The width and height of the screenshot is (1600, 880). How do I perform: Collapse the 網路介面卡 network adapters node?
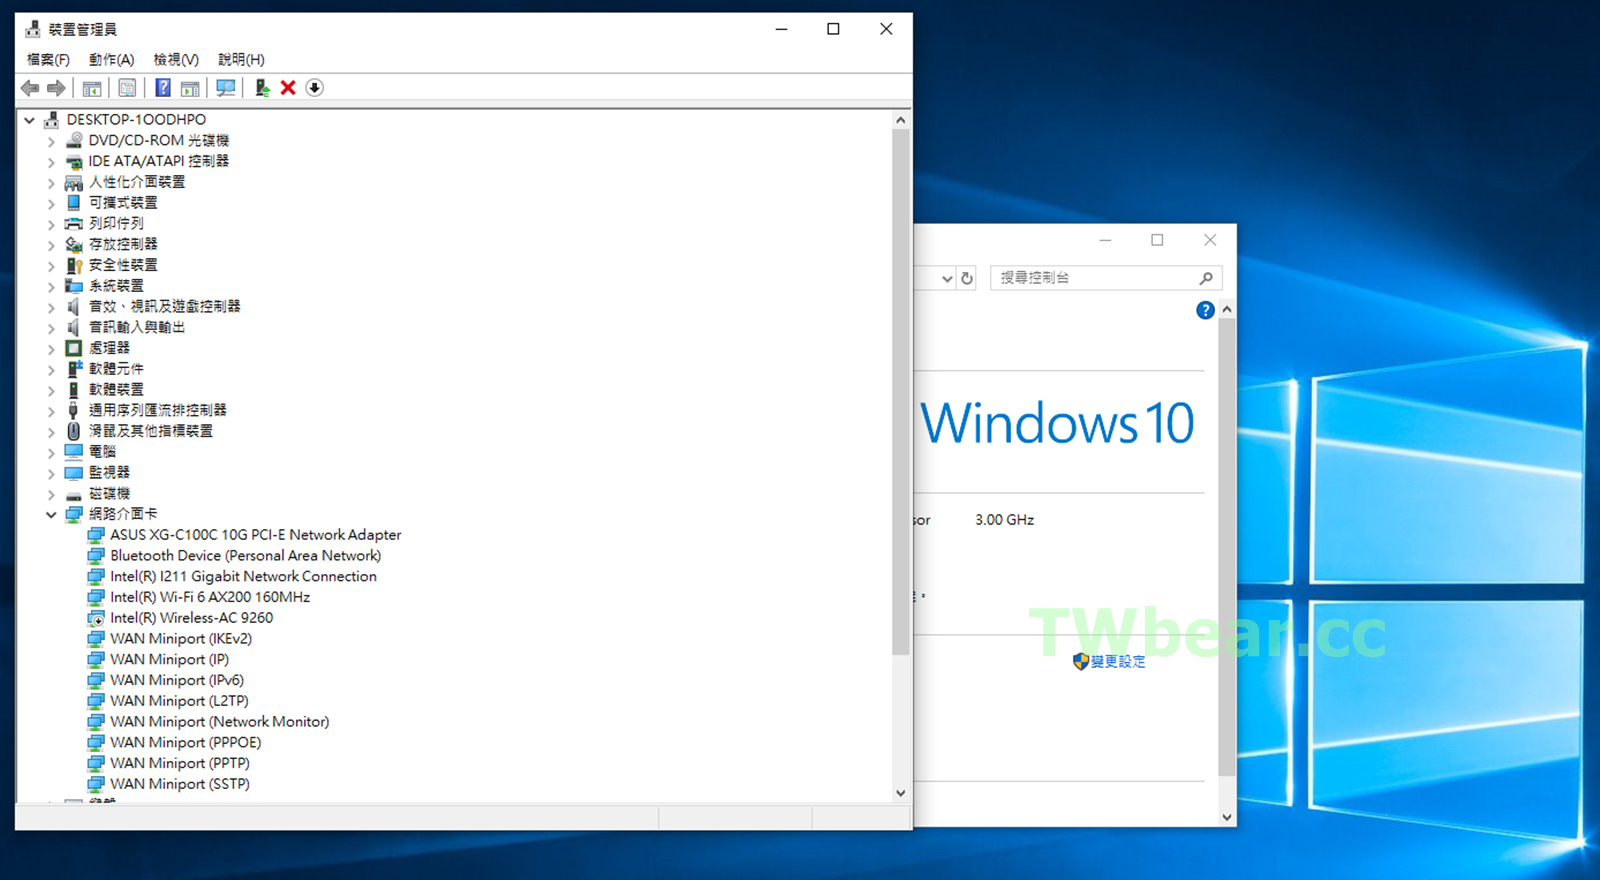coord(50,514)
